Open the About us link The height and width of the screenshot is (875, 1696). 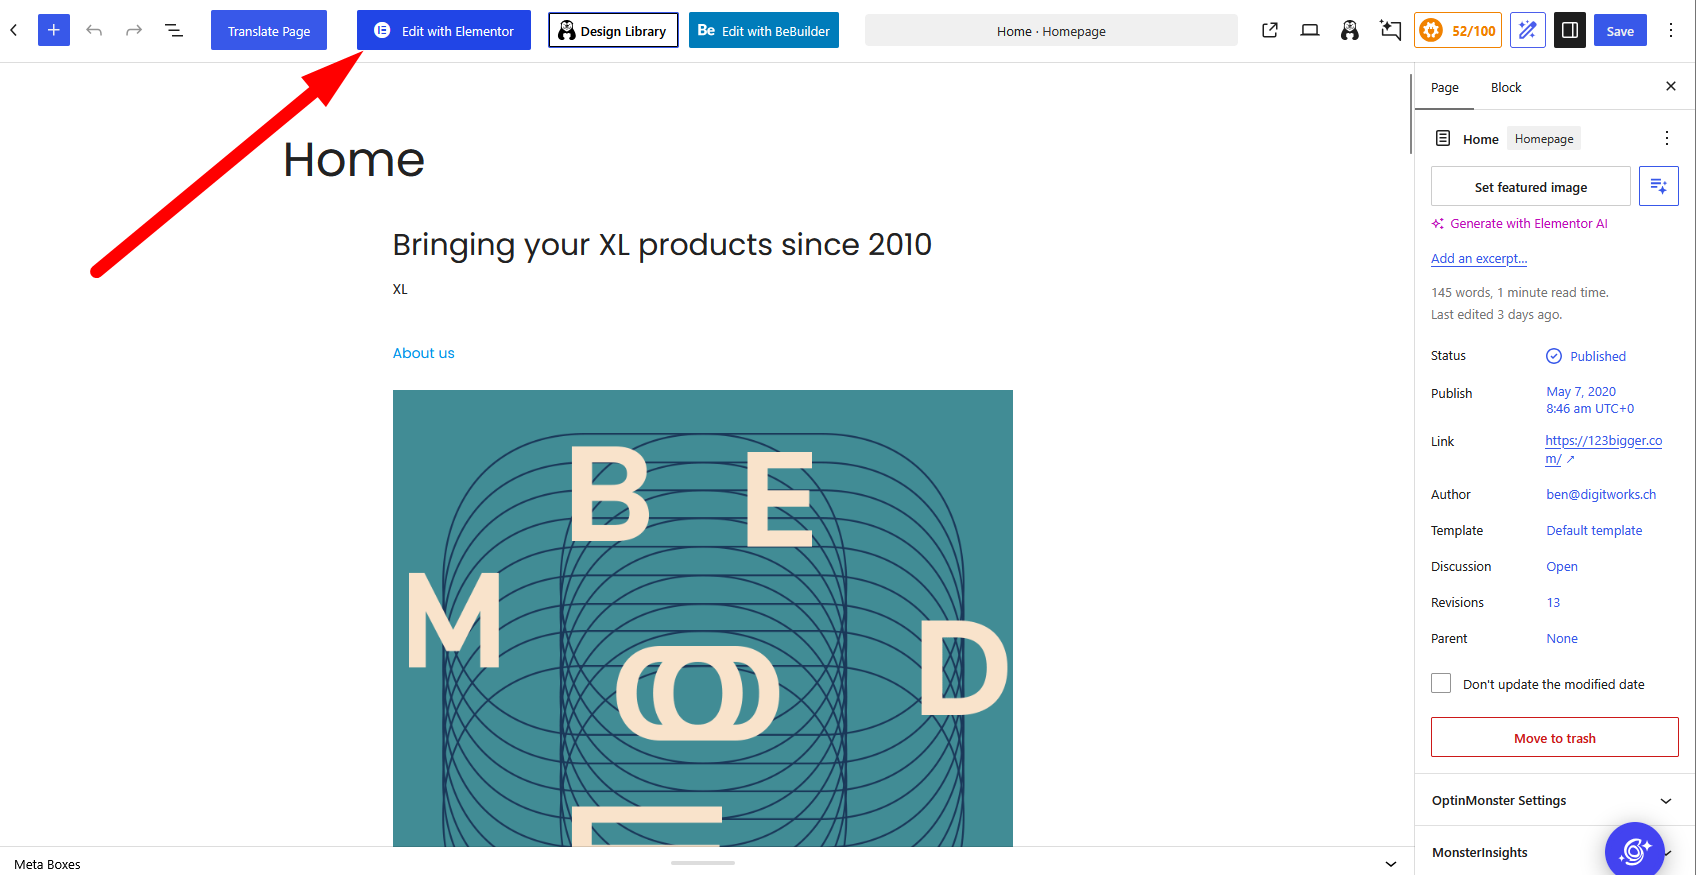coord(423,353)
